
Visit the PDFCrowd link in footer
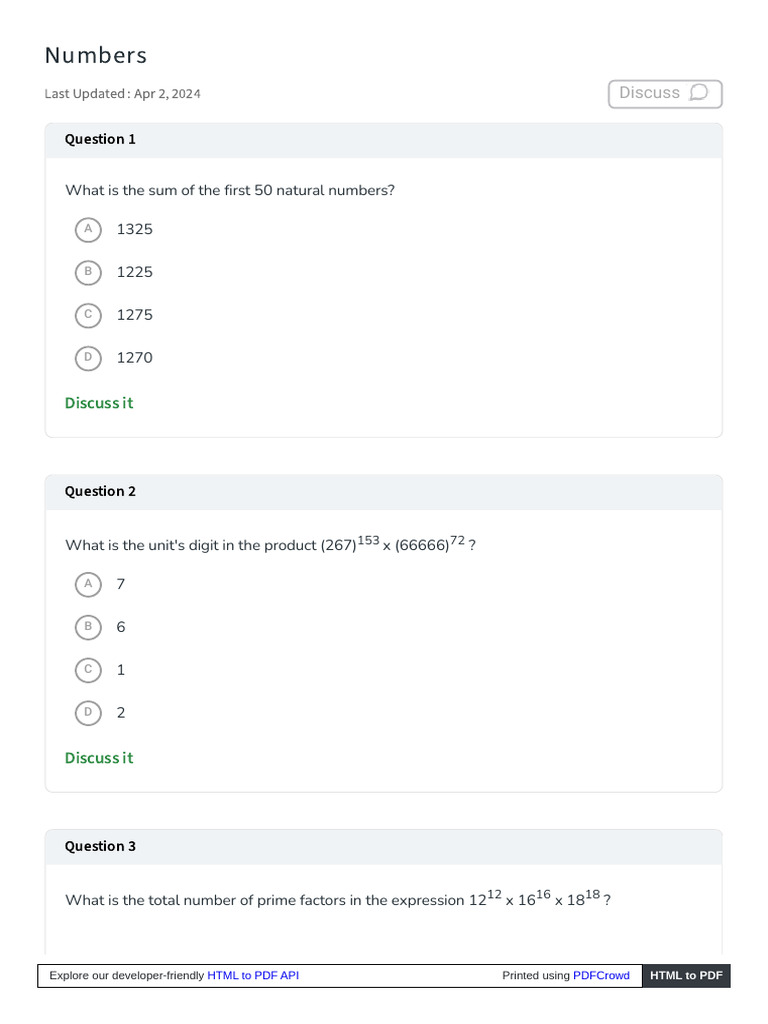pyautogui.click(x=601, y=975)
